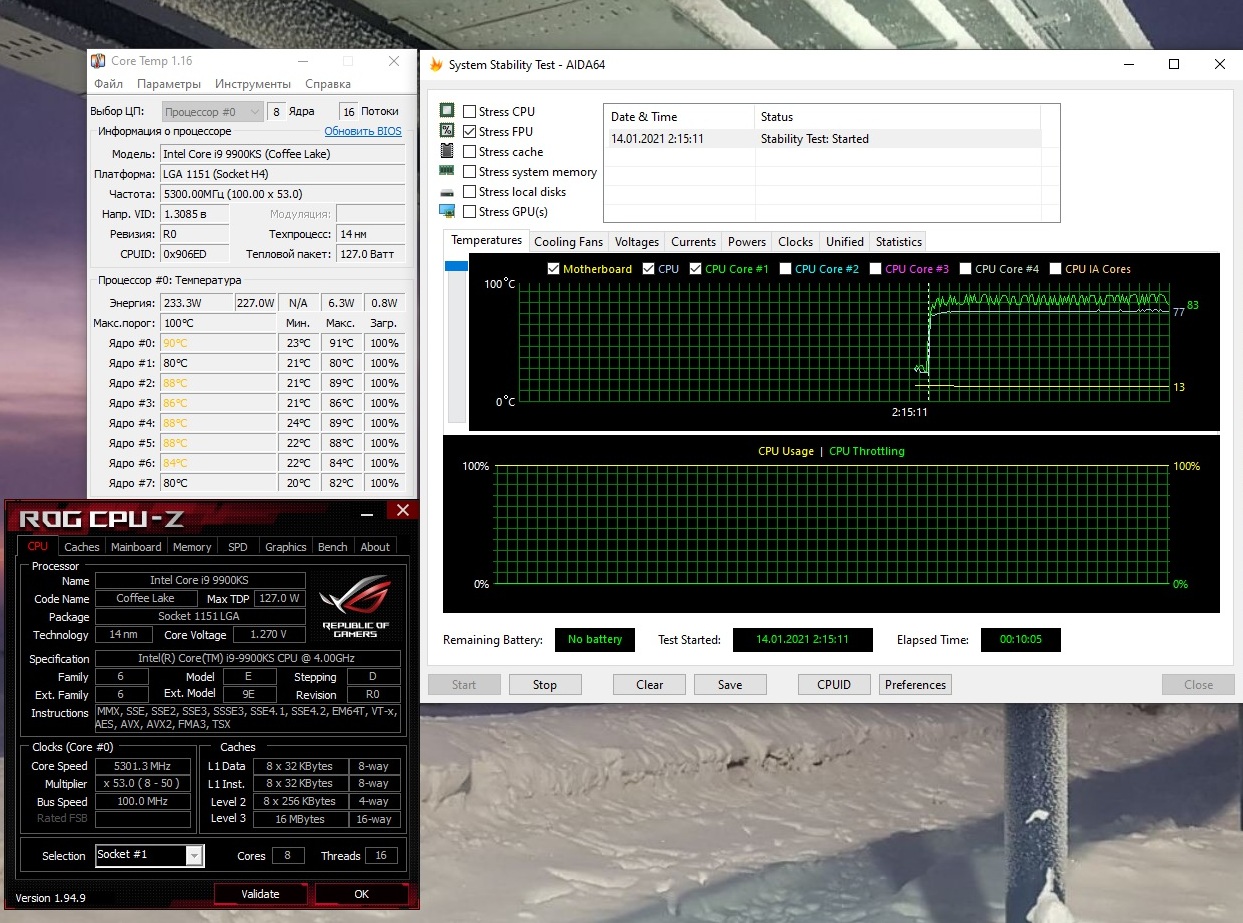Click the Elapsed Time 00:10:05 display
The width and height of the screenshot is (1243, 923).
pos(1021,640)
